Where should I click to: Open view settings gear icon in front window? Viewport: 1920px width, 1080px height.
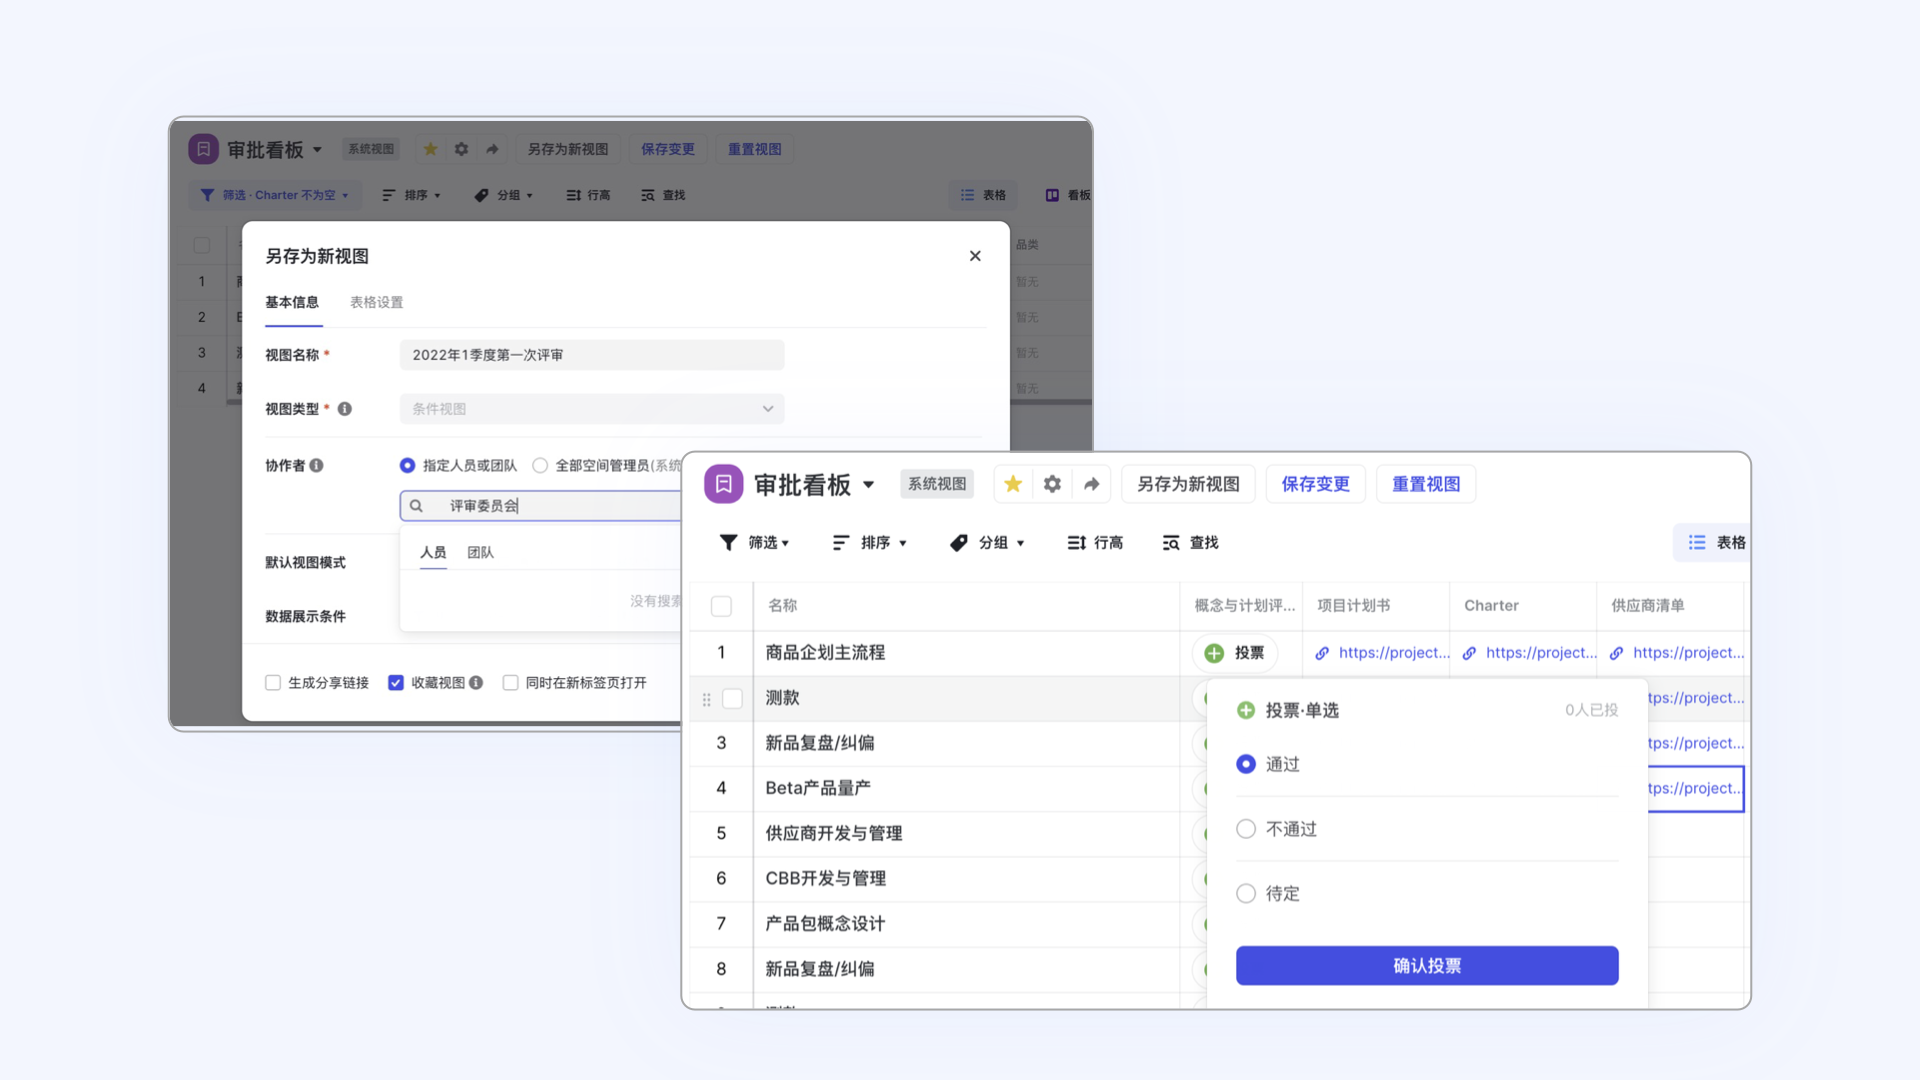click(x=1052, y=484)
